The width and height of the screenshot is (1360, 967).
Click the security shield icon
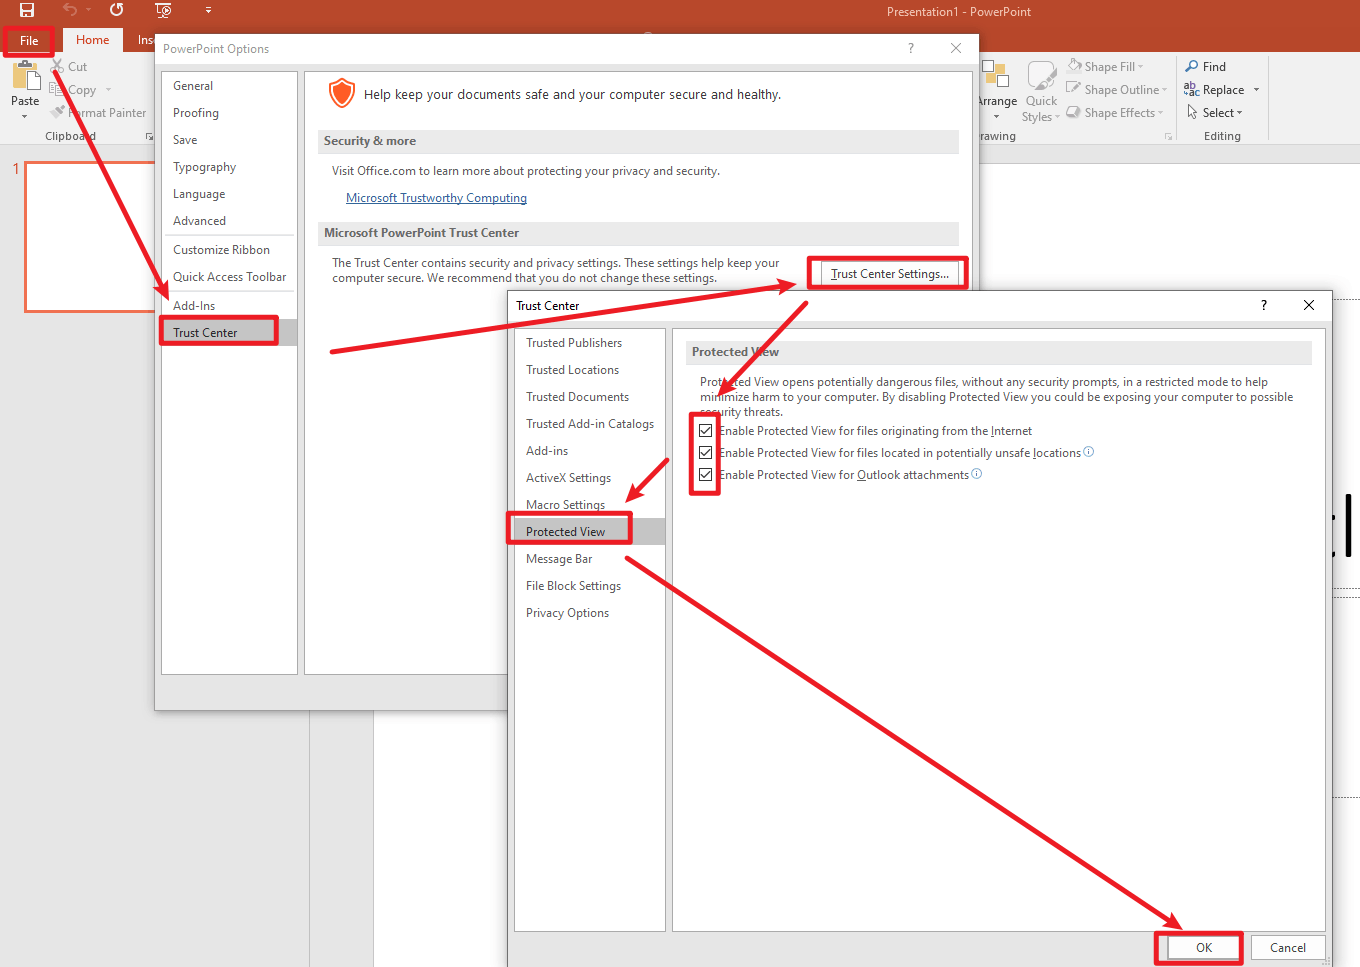pos(342,93)
